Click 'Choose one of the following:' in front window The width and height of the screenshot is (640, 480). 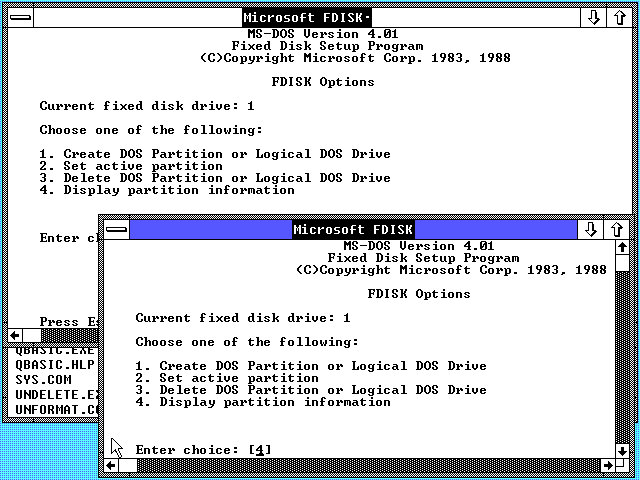[247, 342]
